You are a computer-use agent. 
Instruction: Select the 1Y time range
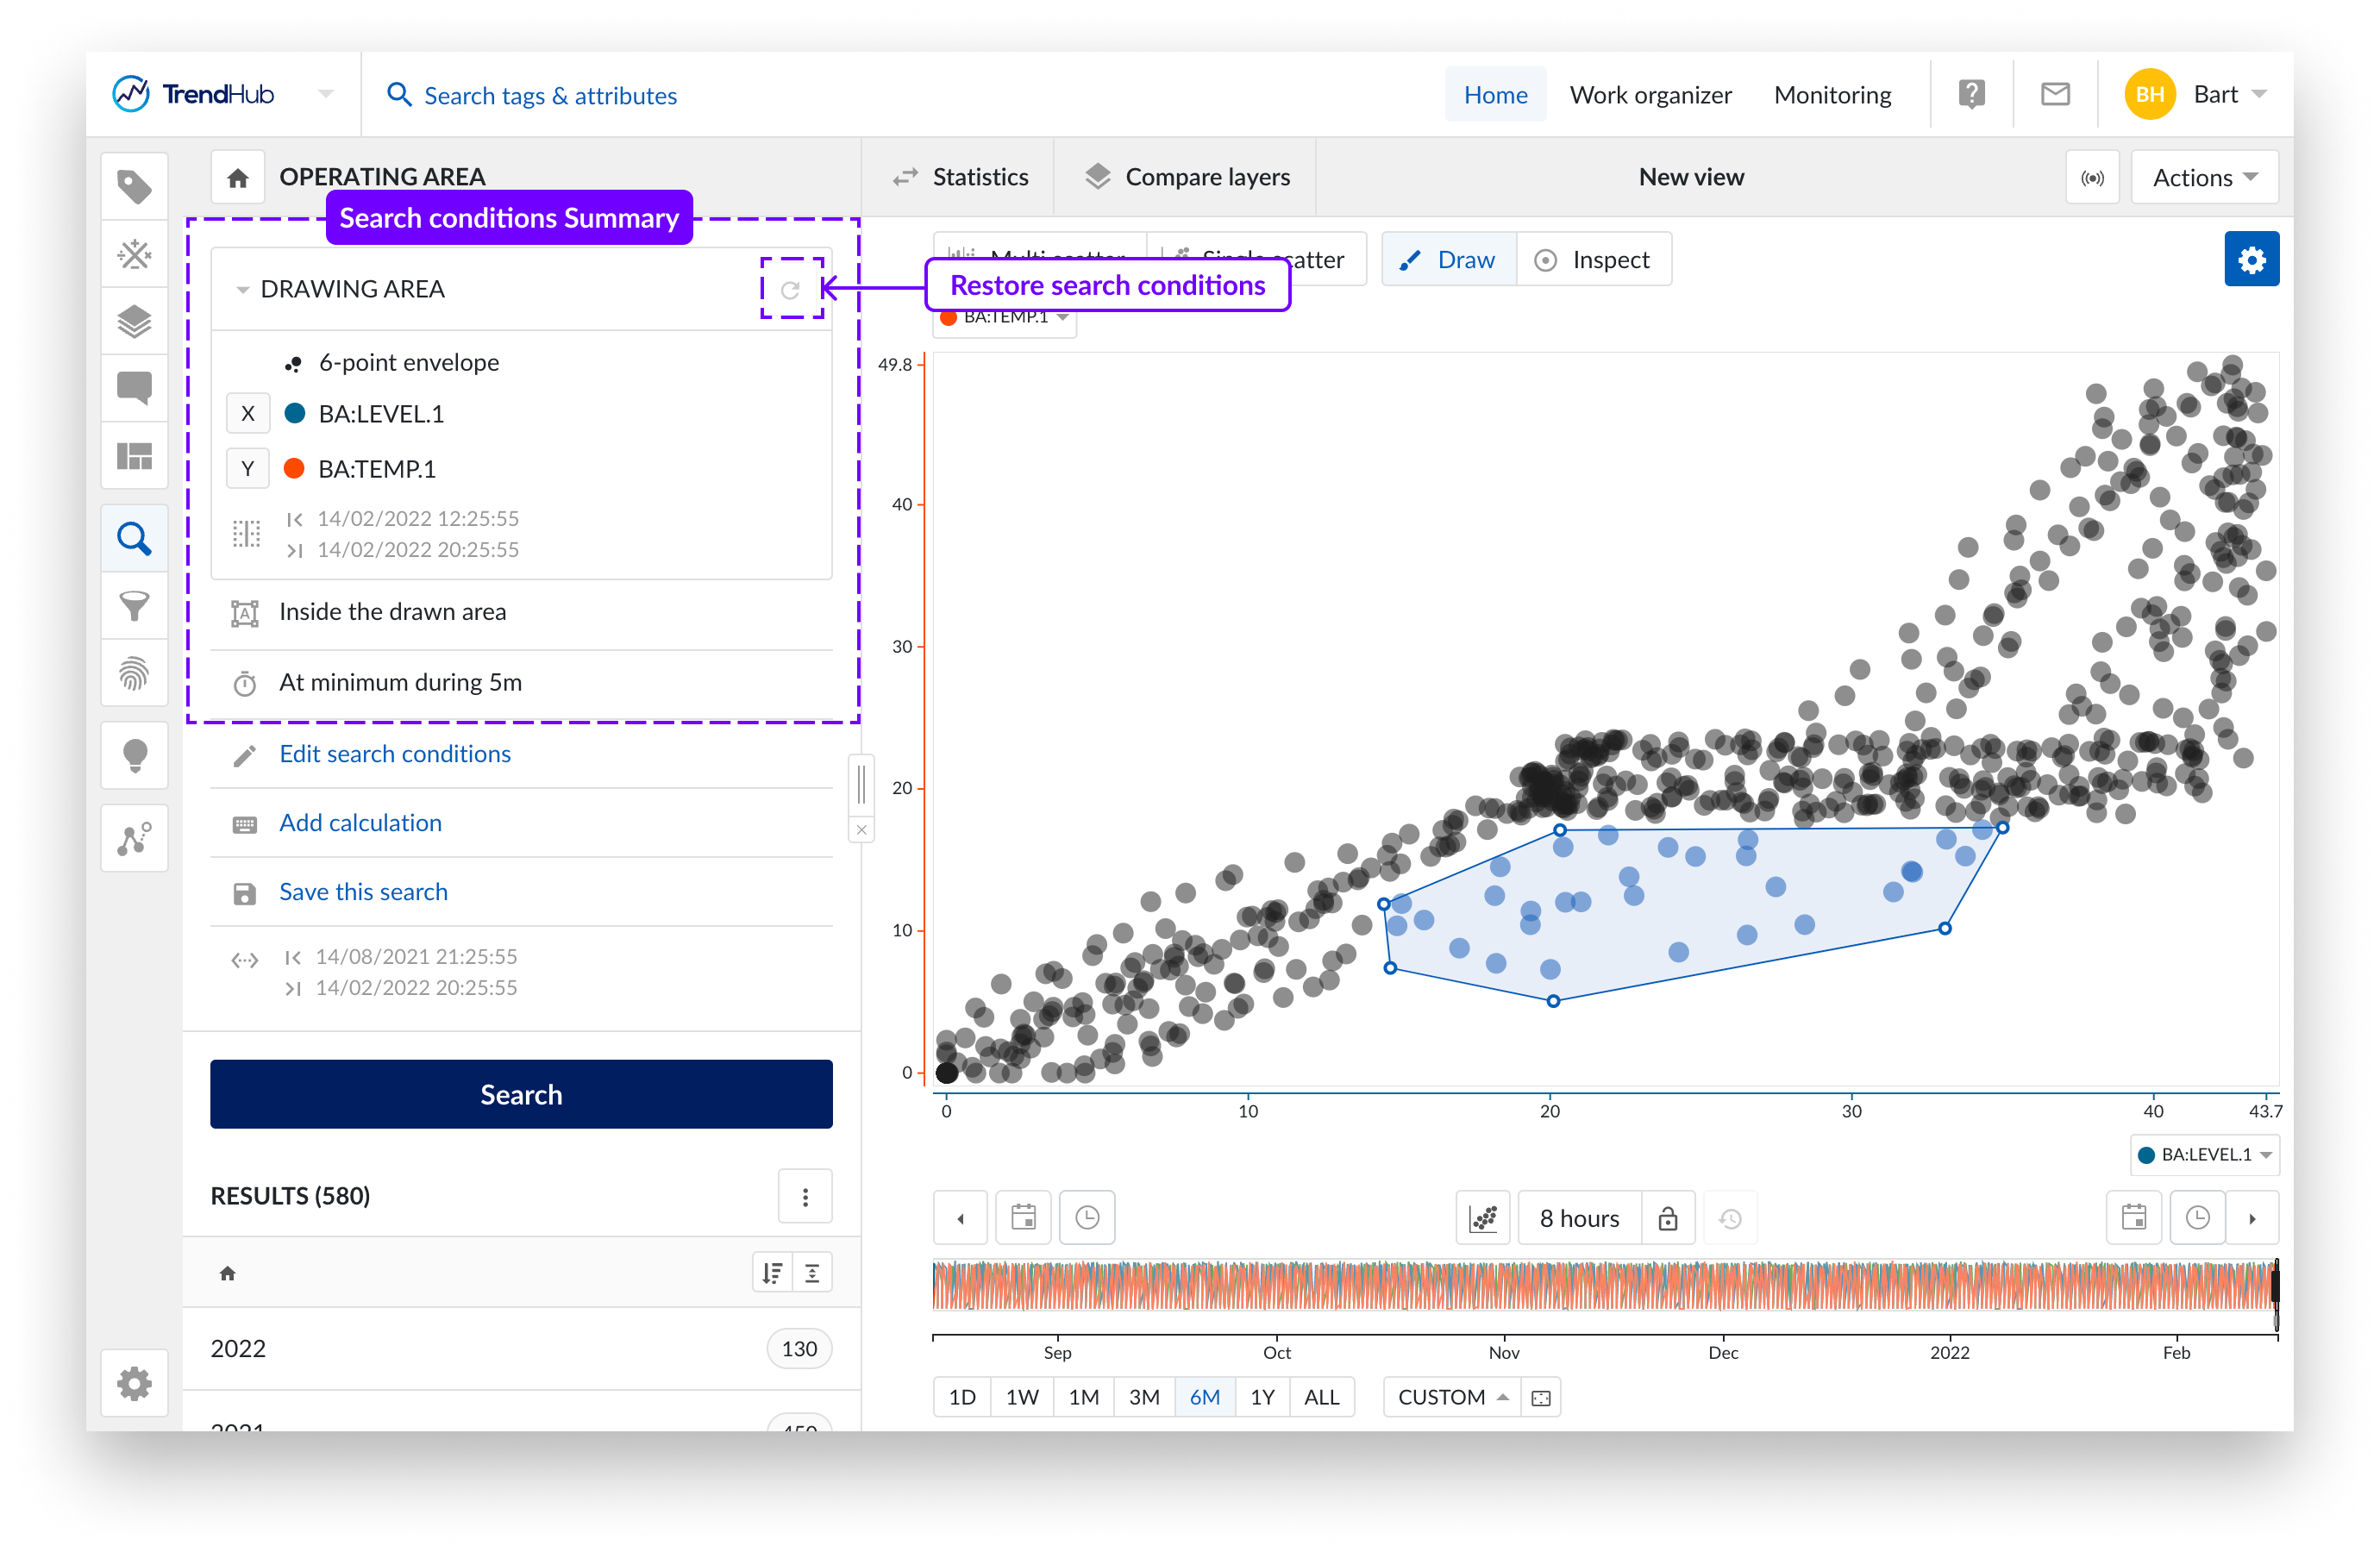click(x=1262, y=1397)
